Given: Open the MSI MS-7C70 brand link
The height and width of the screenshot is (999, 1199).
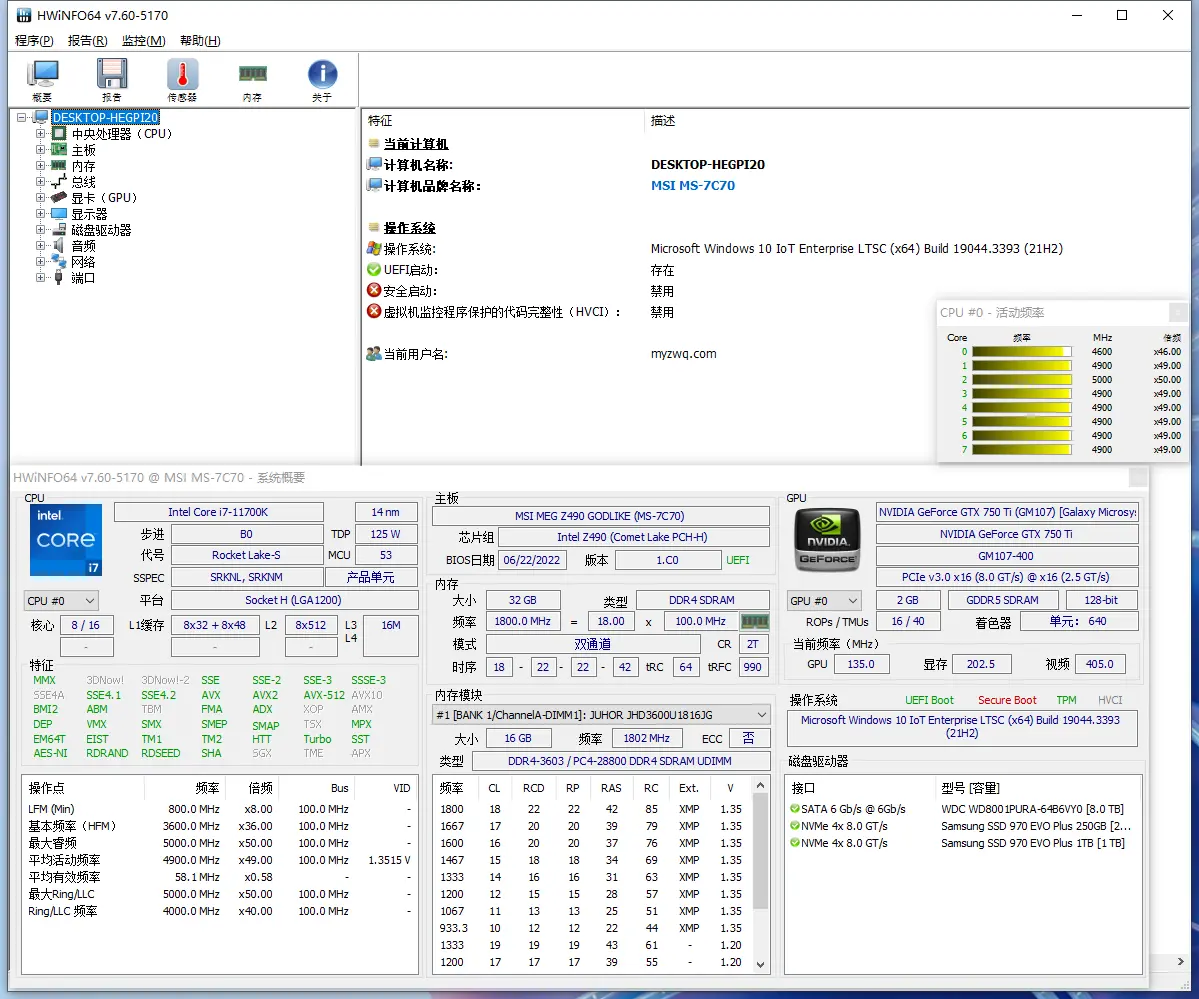Looking at the screenshot, I should 693,185.
